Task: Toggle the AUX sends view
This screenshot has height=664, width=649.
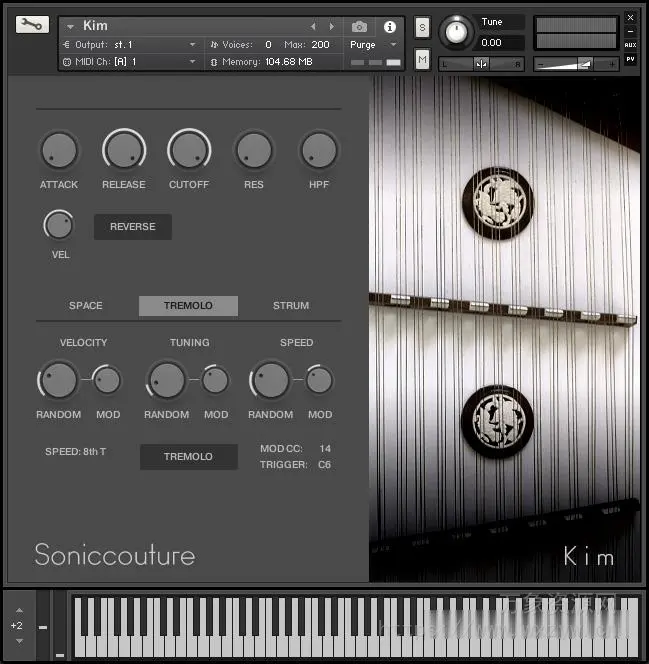Action: [x=630, y=45]
